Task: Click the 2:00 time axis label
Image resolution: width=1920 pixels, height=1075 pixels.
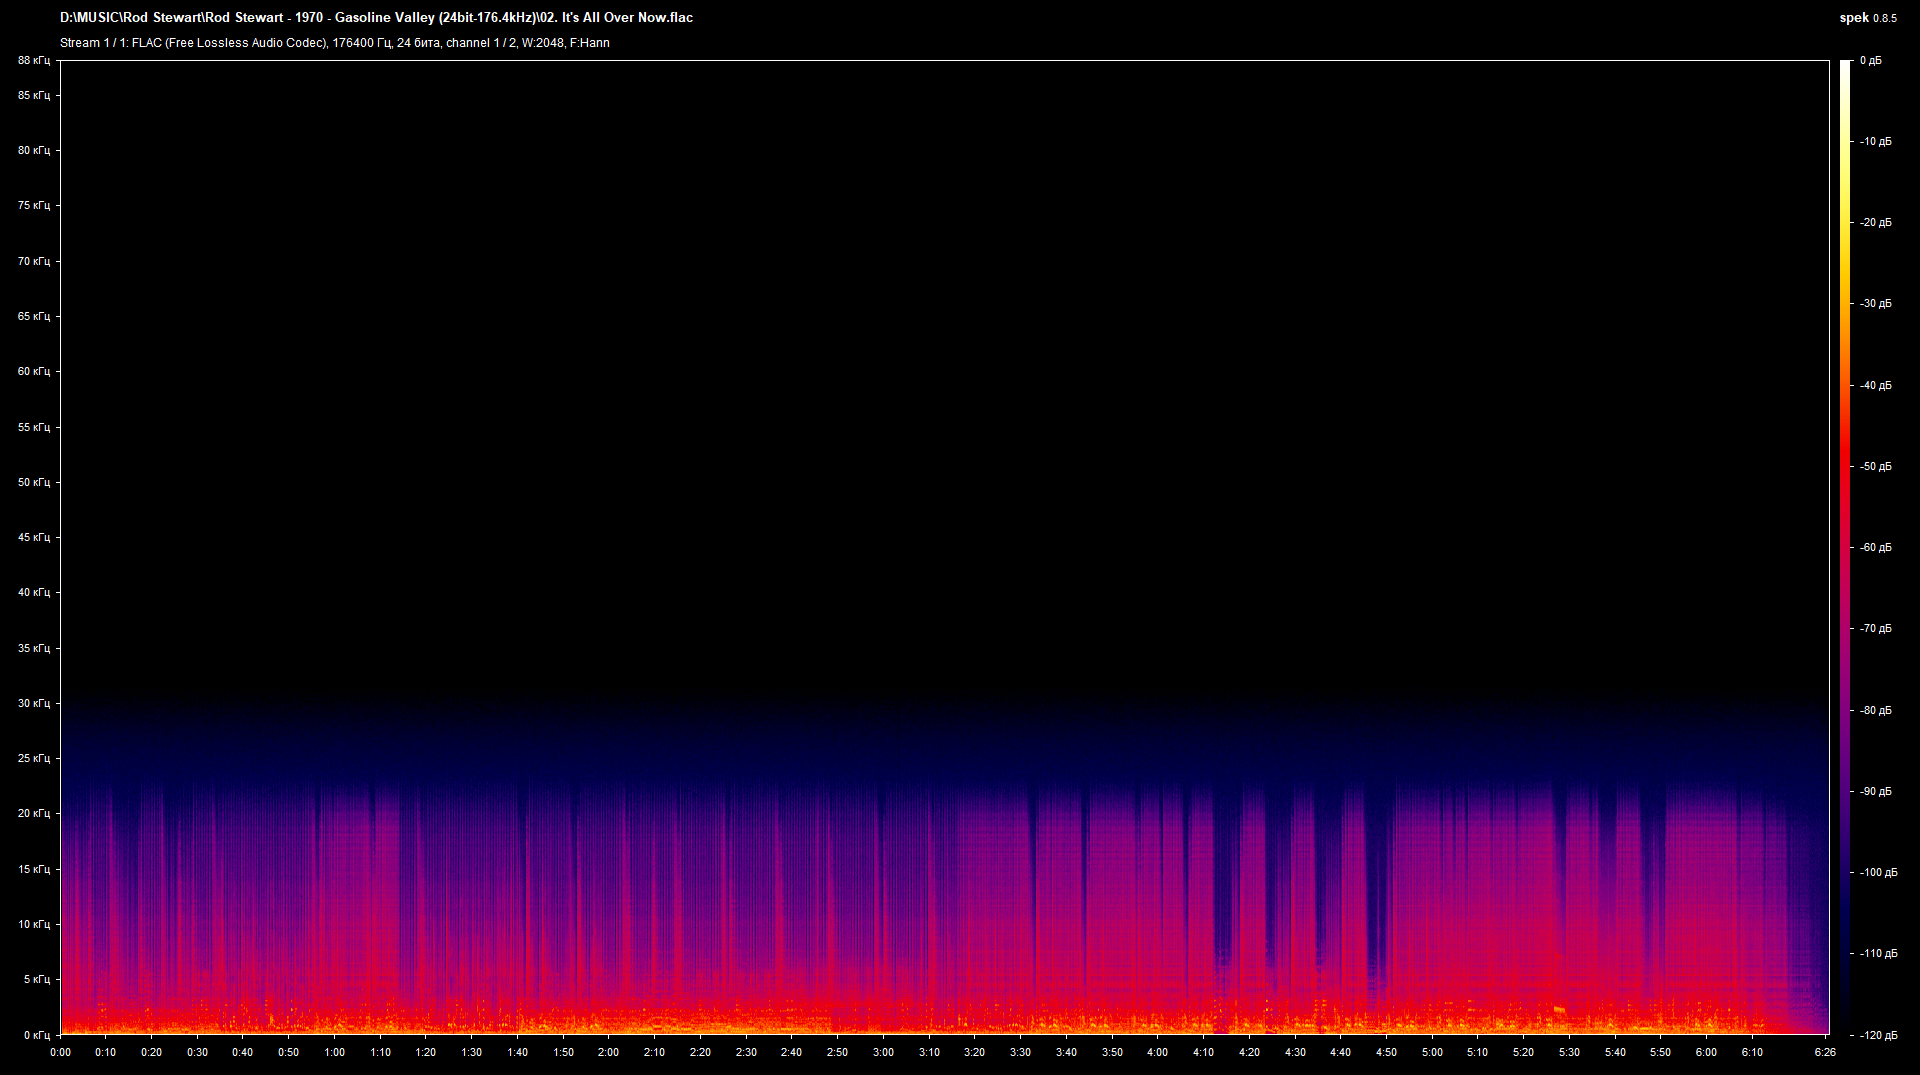Action: pos(608,1052)
